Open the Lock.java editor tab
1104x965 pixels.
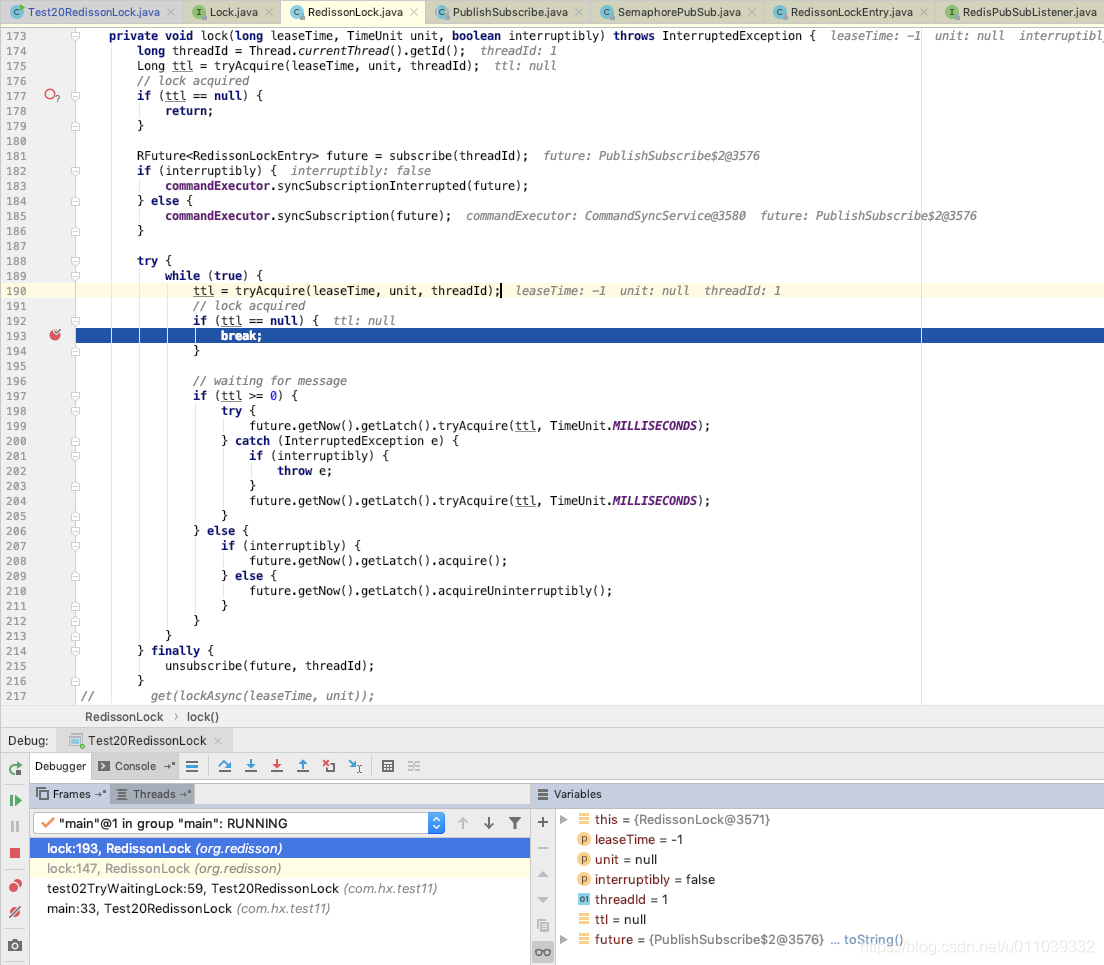coord(234,12)
